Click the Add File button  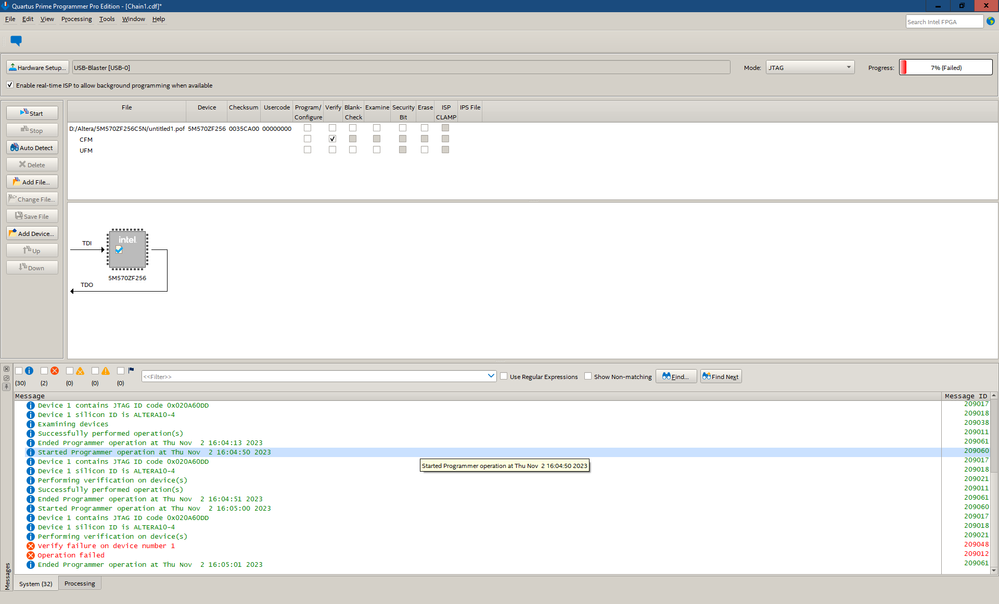32,182
